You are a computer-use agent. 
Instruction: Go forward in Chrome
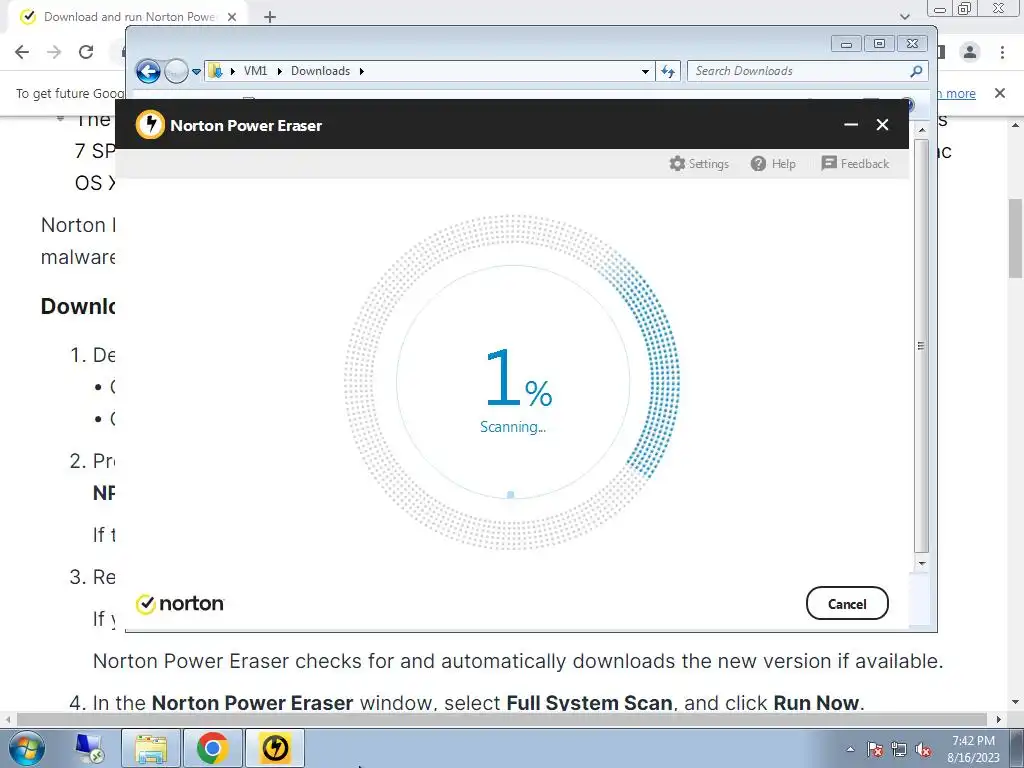[x=54, y=52]
